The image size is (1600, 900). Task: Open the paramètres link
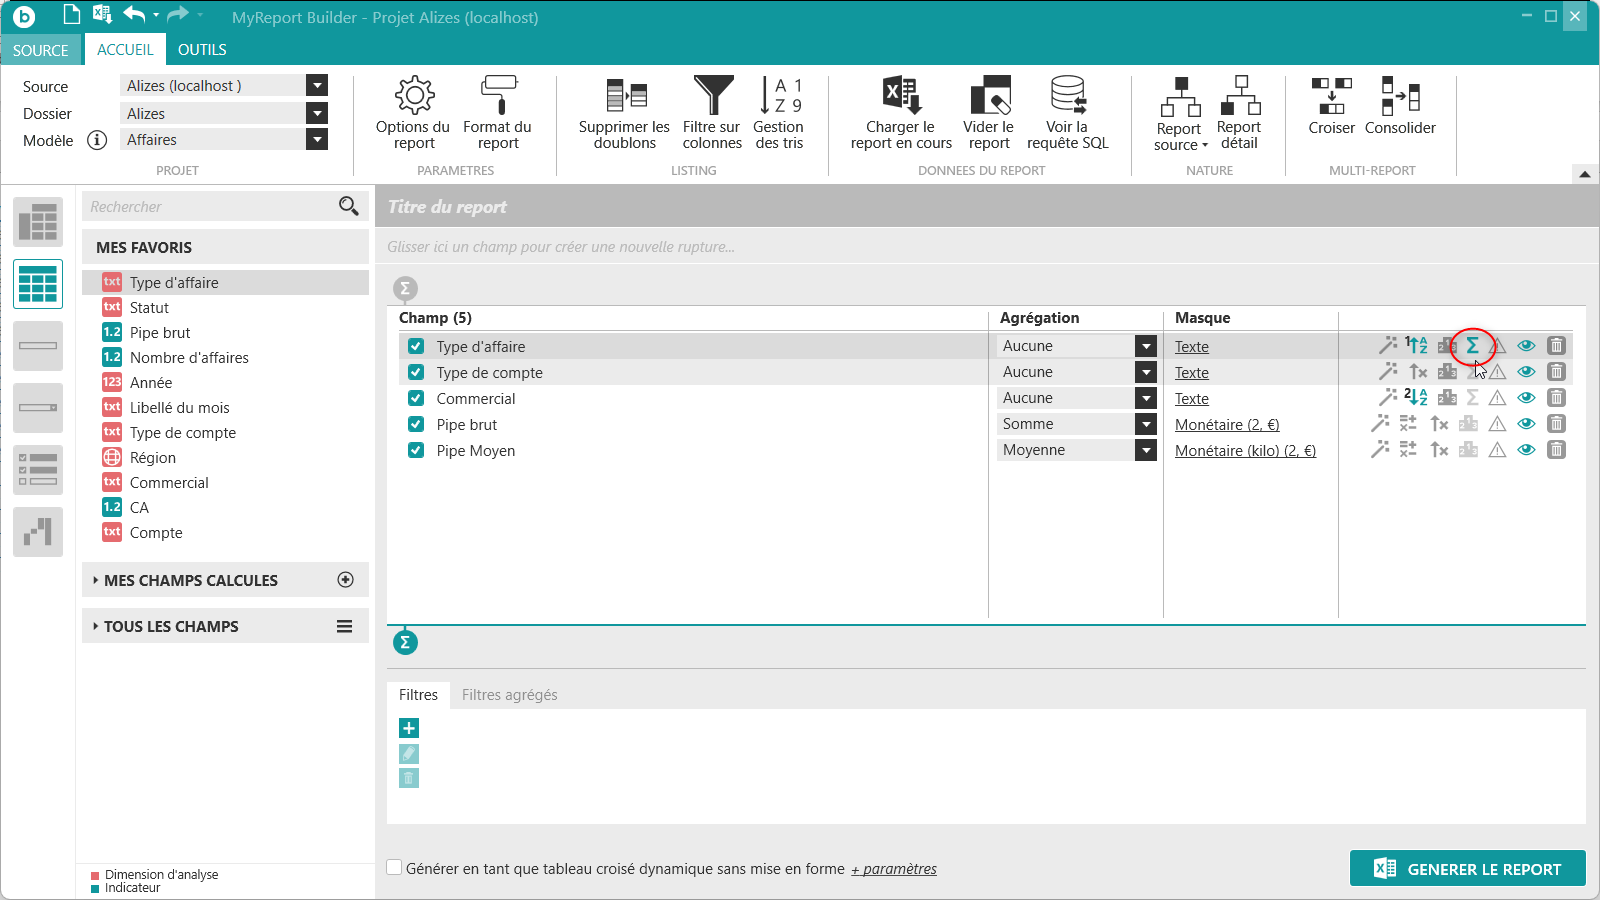[894, 869]
